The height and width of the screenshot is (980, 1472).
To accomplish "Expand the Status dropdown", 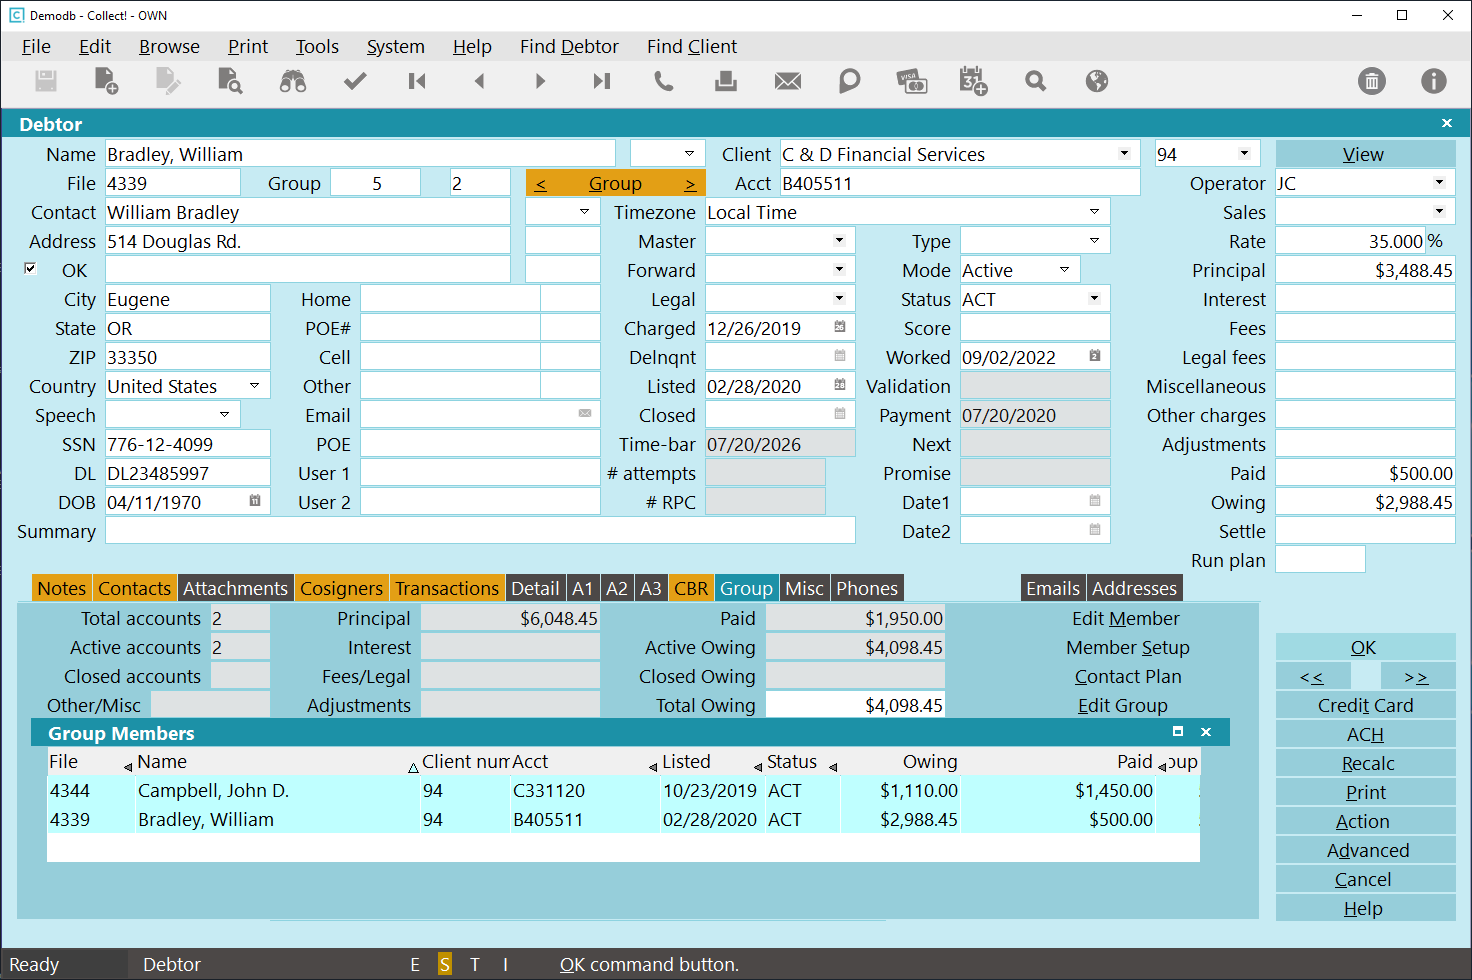I will tap(1095, 298).
